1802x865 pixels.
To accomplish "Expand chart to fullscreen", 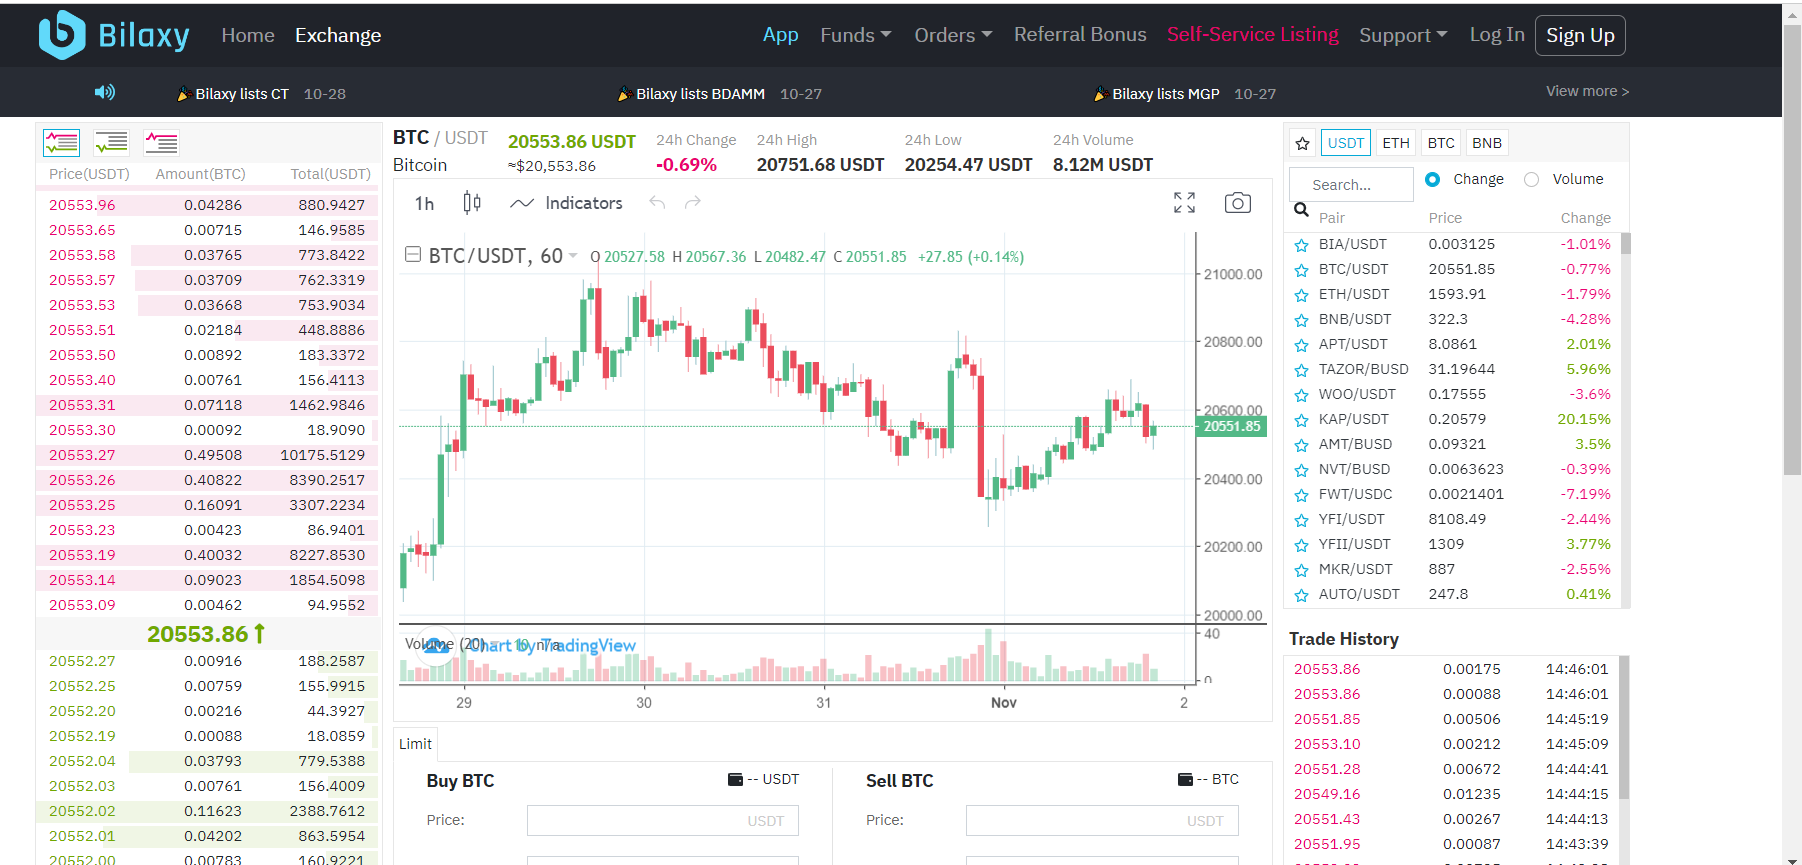I will pyautogui.click(x=1184, y=203).
